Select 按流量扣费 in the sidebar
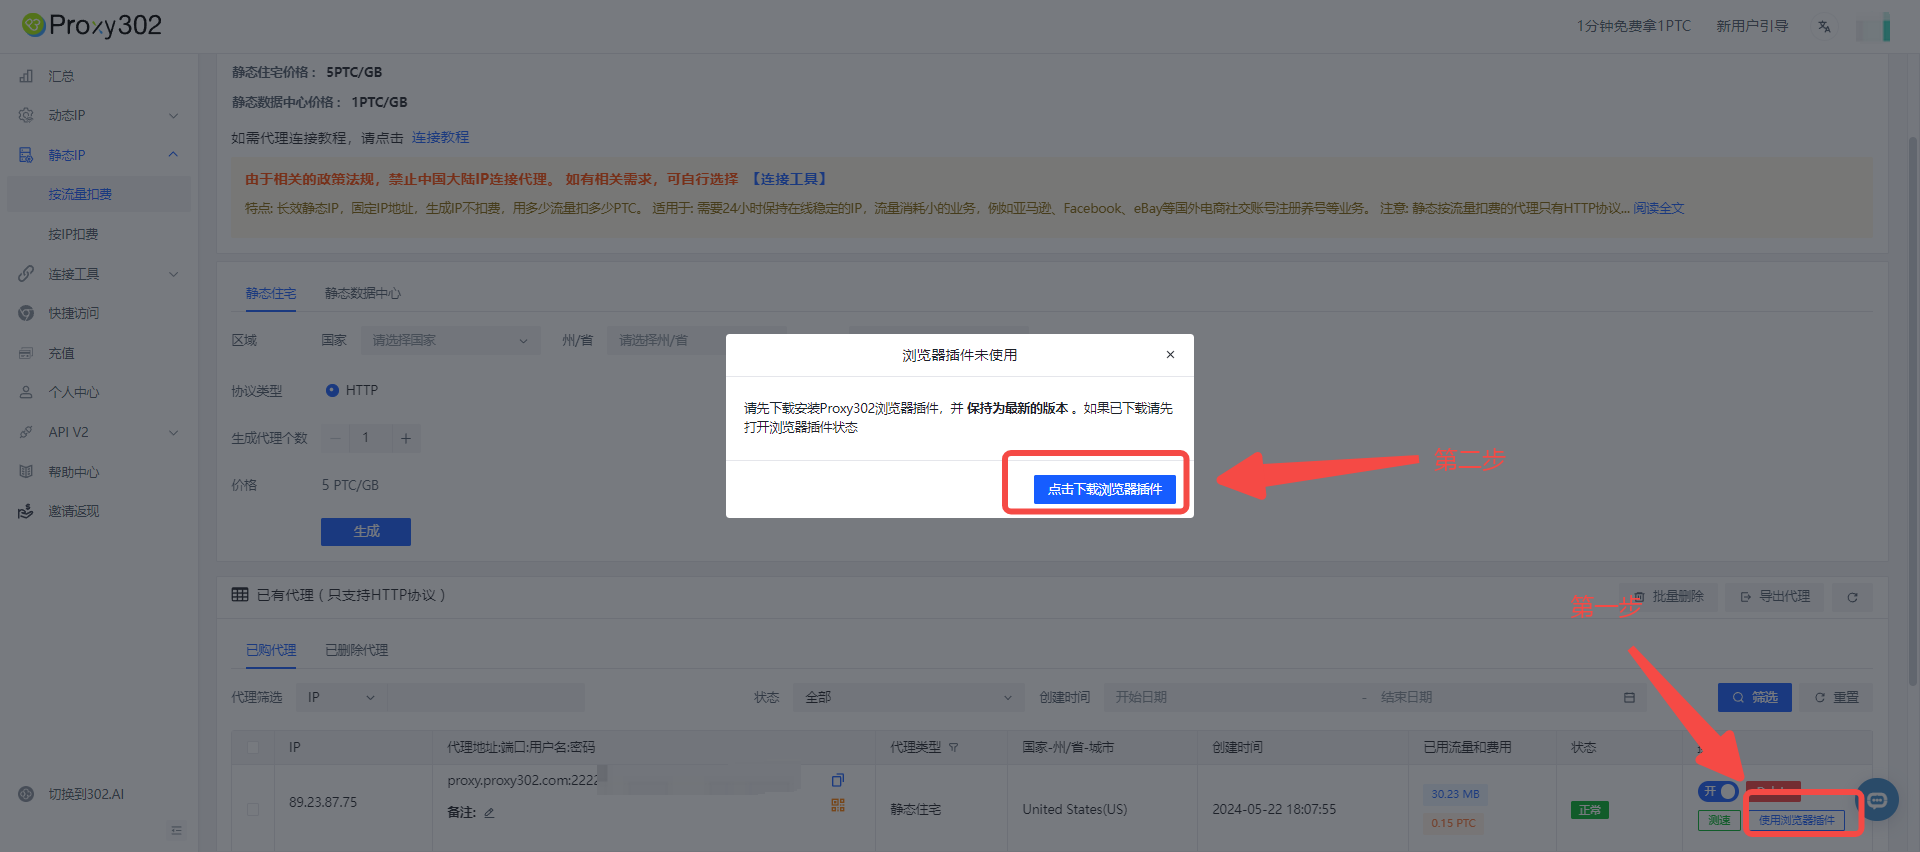The height and width of the screenshot is (852, 1920). (99, 194)
